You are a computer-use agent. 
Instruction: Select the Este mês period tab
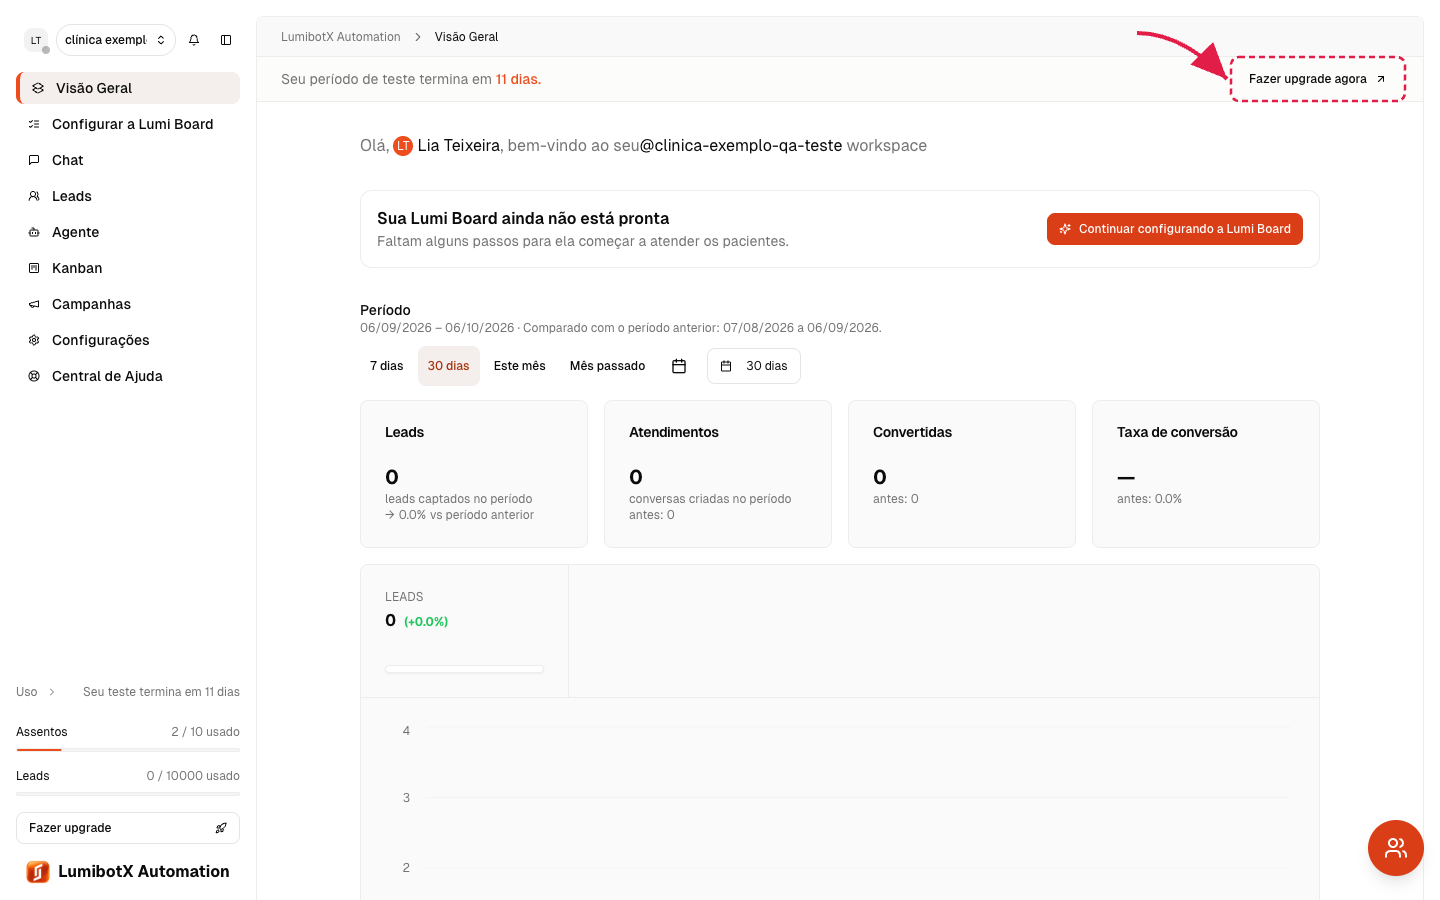(x=520, y=366)
